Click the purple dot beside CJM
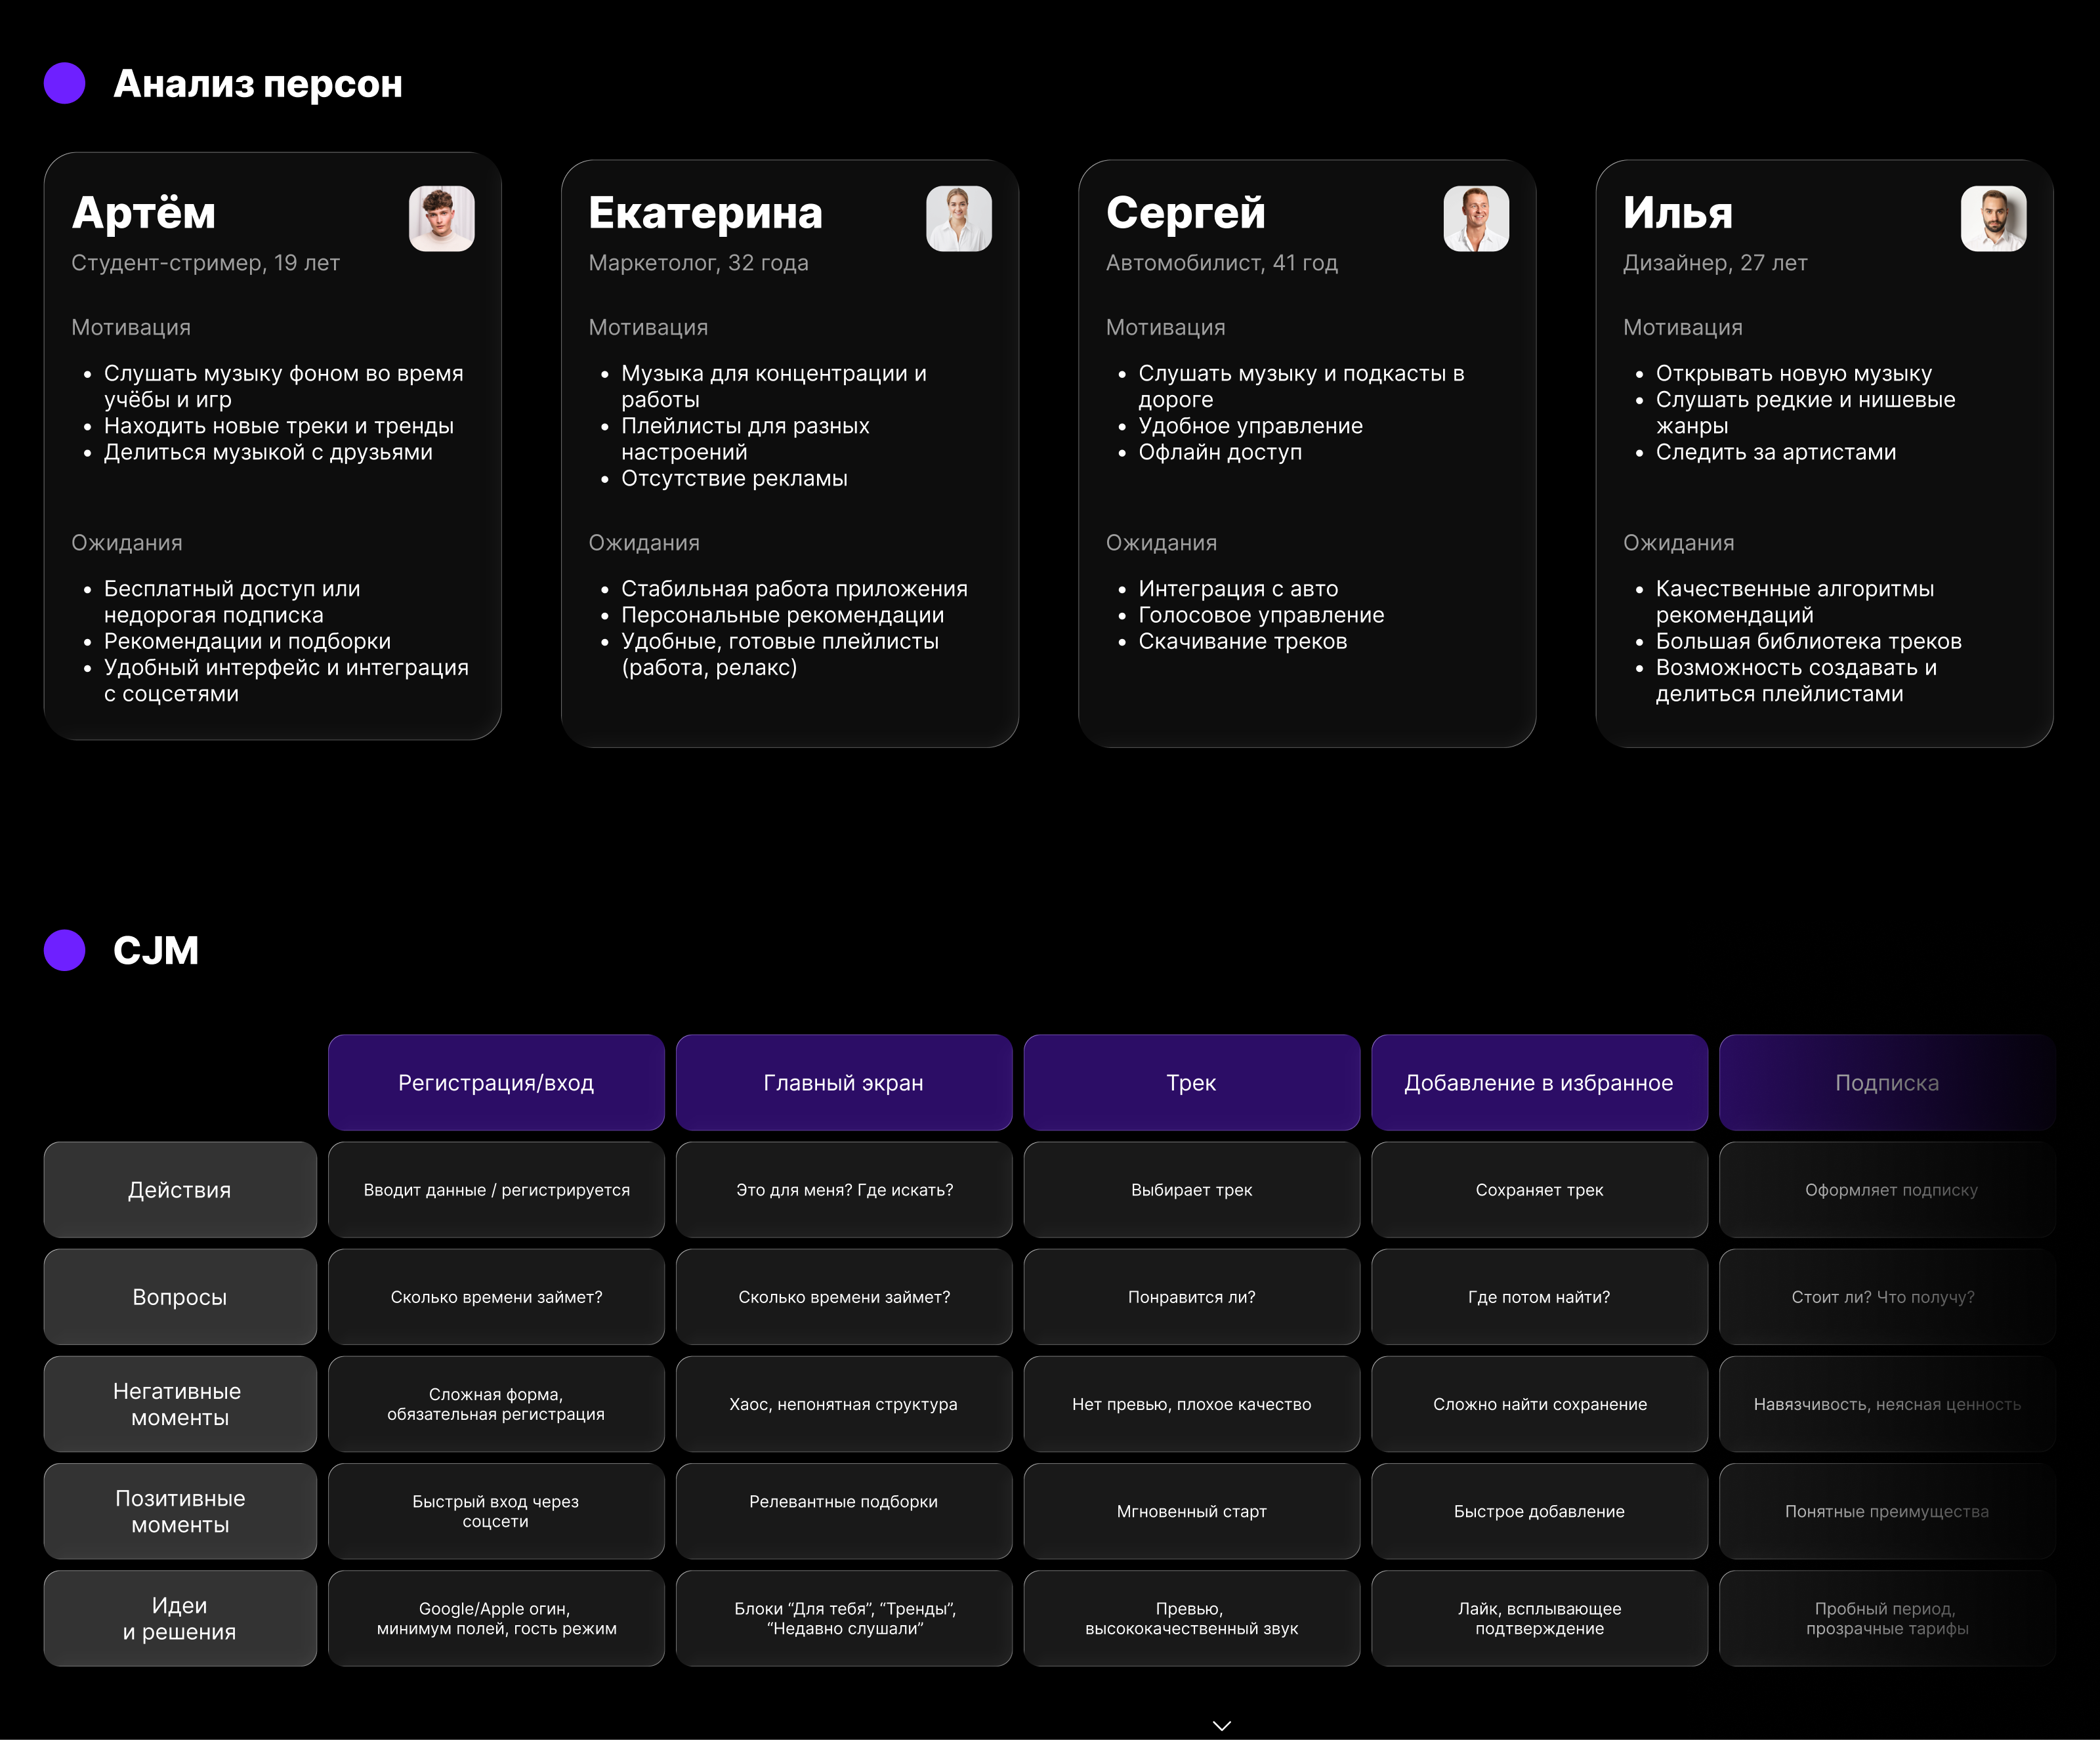This screenshot has height=1740, width=2100. (65, 950)
